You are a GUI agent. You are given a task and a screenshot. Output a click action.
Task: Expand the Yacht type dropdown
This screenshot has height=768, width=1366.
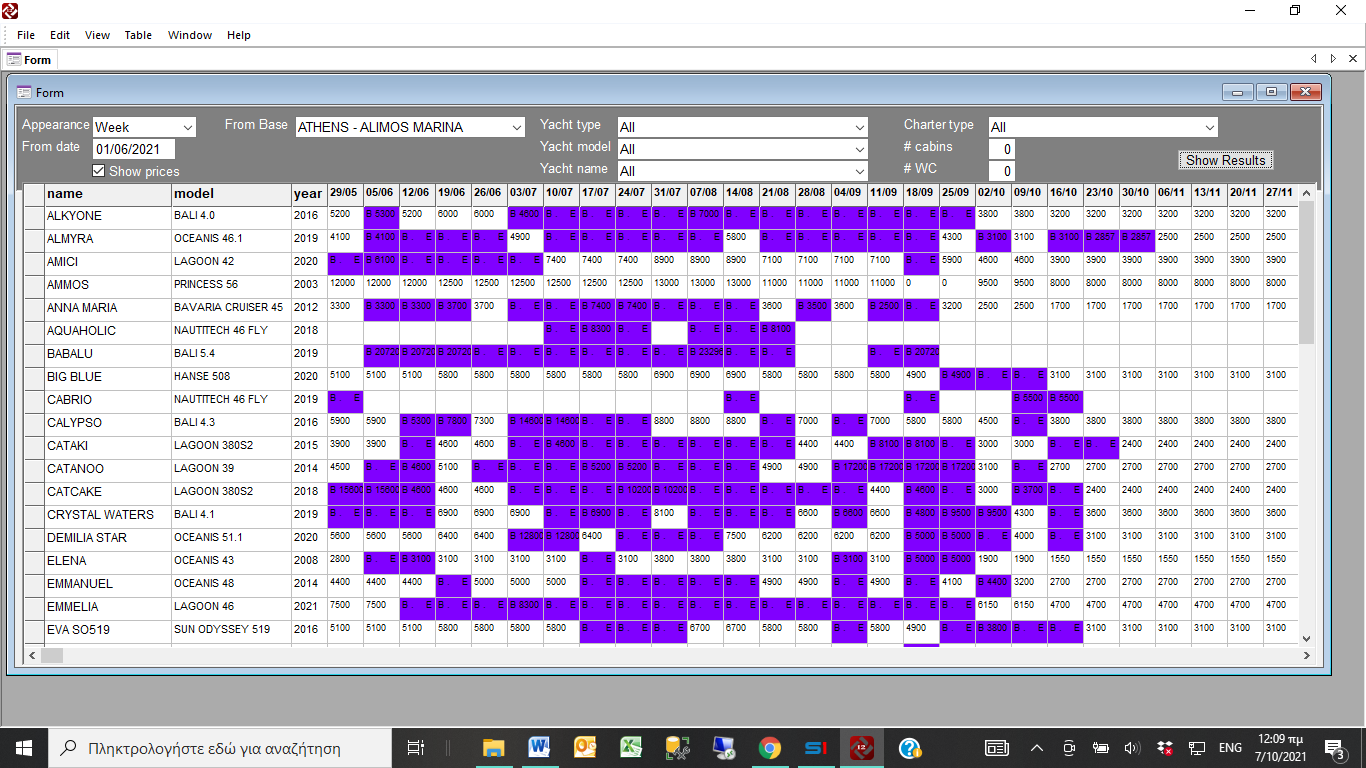(860, 127)
